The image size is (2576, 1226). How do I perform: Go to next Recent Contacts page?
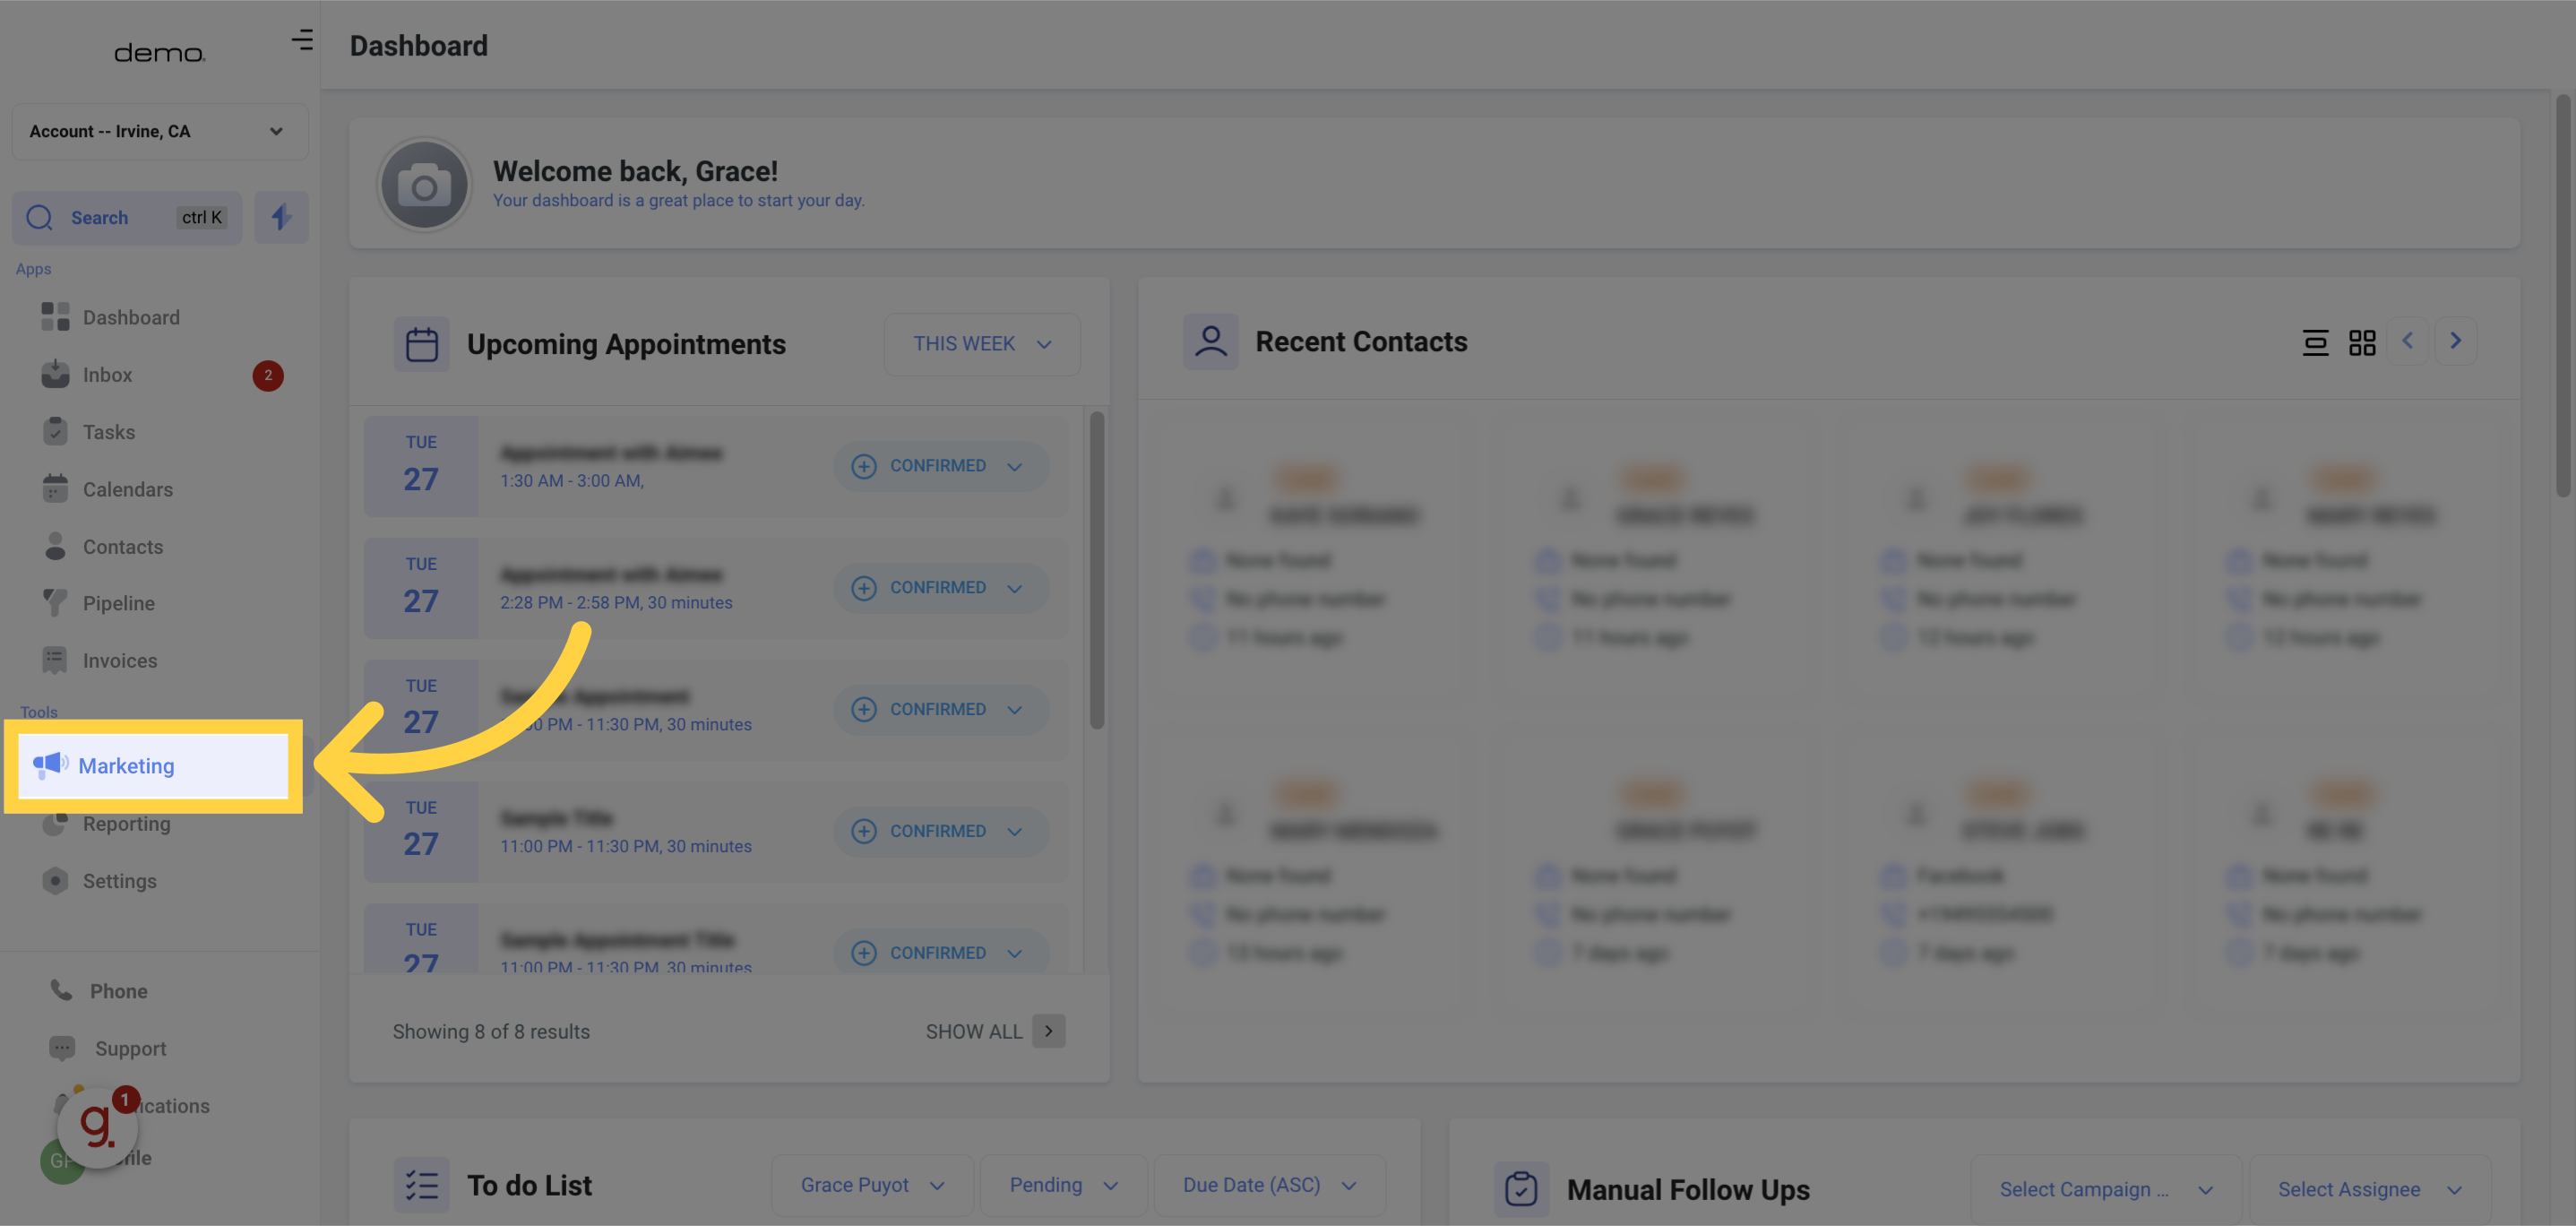click(2455, 341)
